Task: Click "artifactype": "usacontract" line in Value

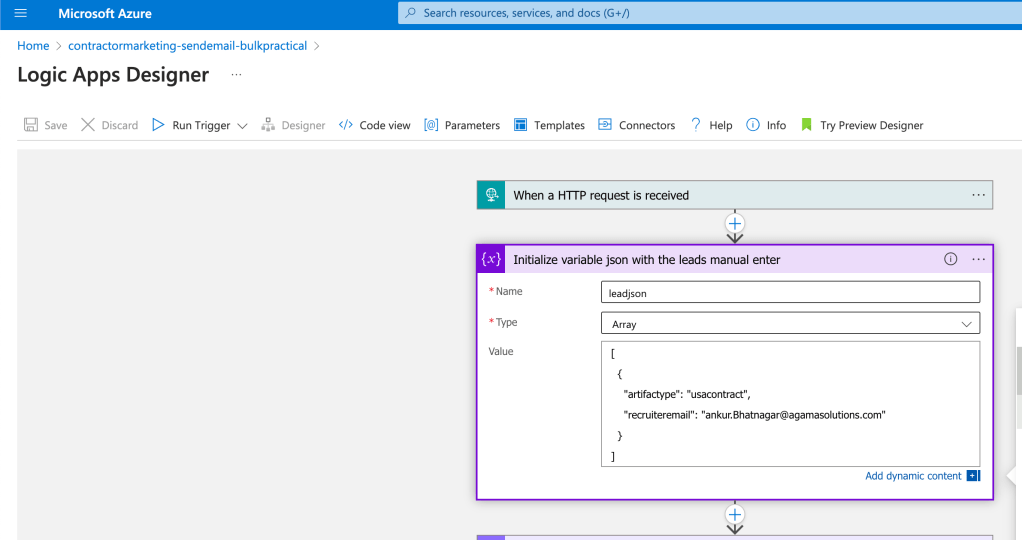Action: point(687,395)
